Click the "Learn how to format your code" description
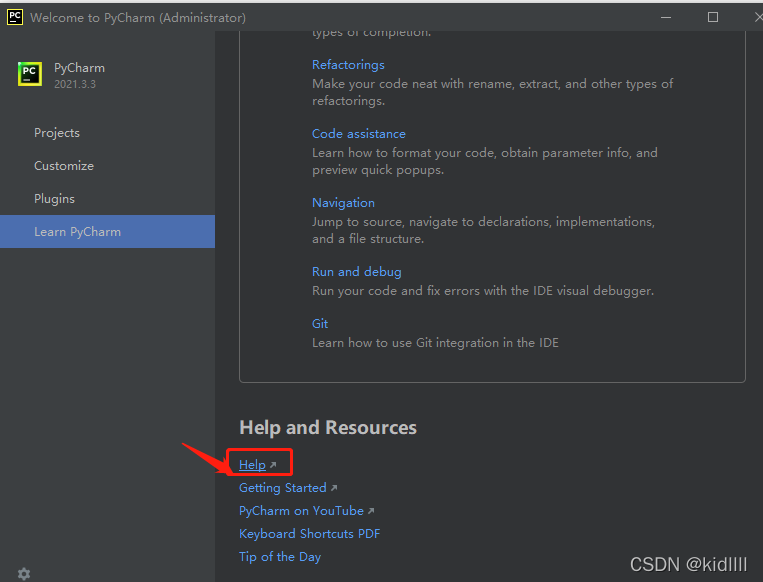 [485, 161]
